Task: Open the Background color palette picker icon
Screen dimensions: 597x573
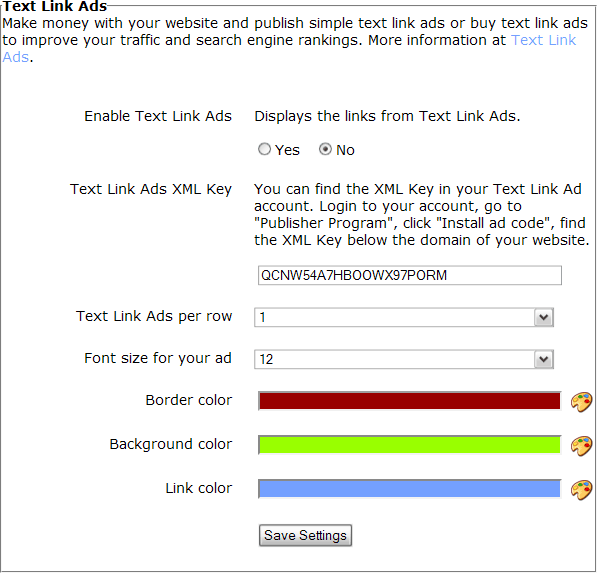Action: [x=581, y=446]
